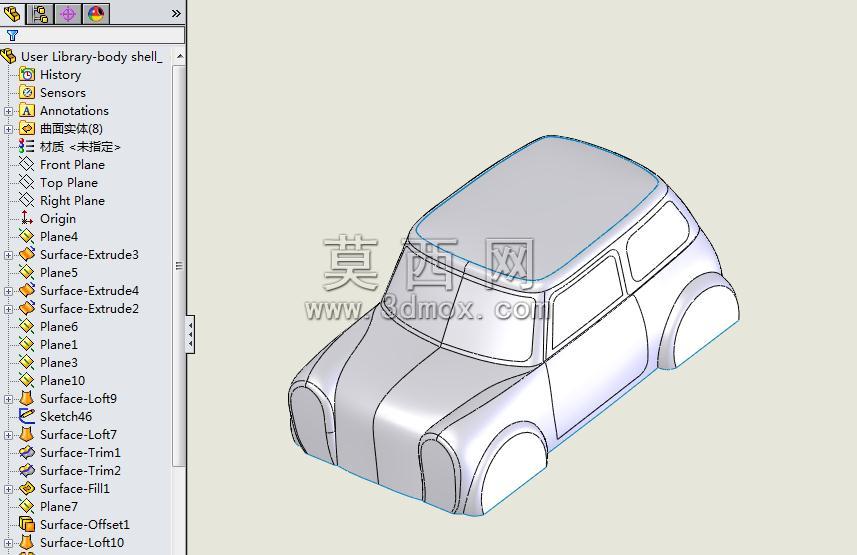
Task: Show more panel tabs via double chevron
Action: pos(176,13)
